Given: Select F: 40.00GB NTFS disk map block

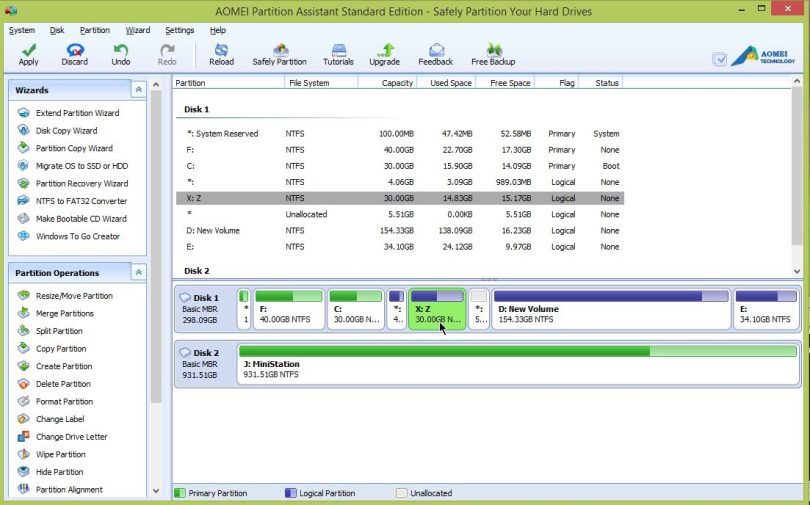Looking at the screenshot, I should click(289, 309).
